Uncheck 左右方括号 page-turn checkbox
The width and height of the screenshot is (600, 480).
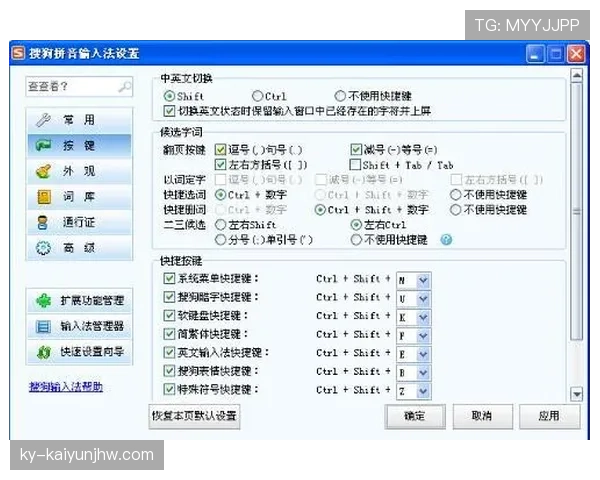220,165
